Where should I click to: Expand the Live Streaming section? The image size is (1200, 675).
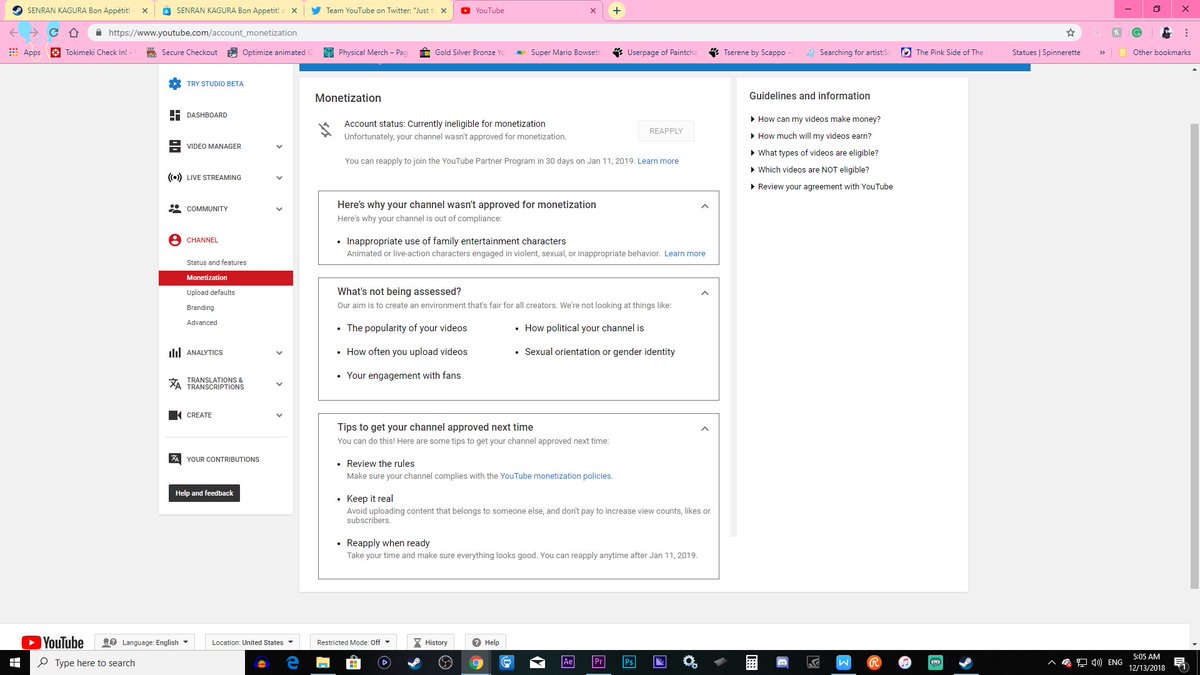click(279, 178)
